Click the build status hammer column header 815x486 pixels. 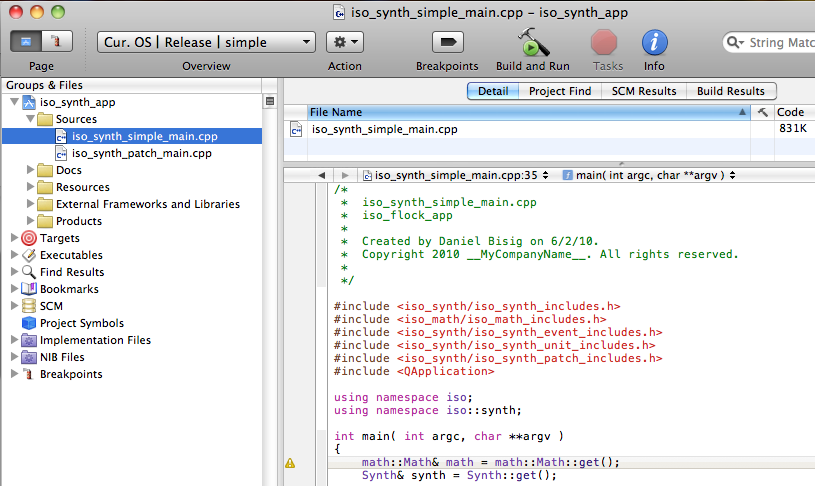(x=763, y=112)
